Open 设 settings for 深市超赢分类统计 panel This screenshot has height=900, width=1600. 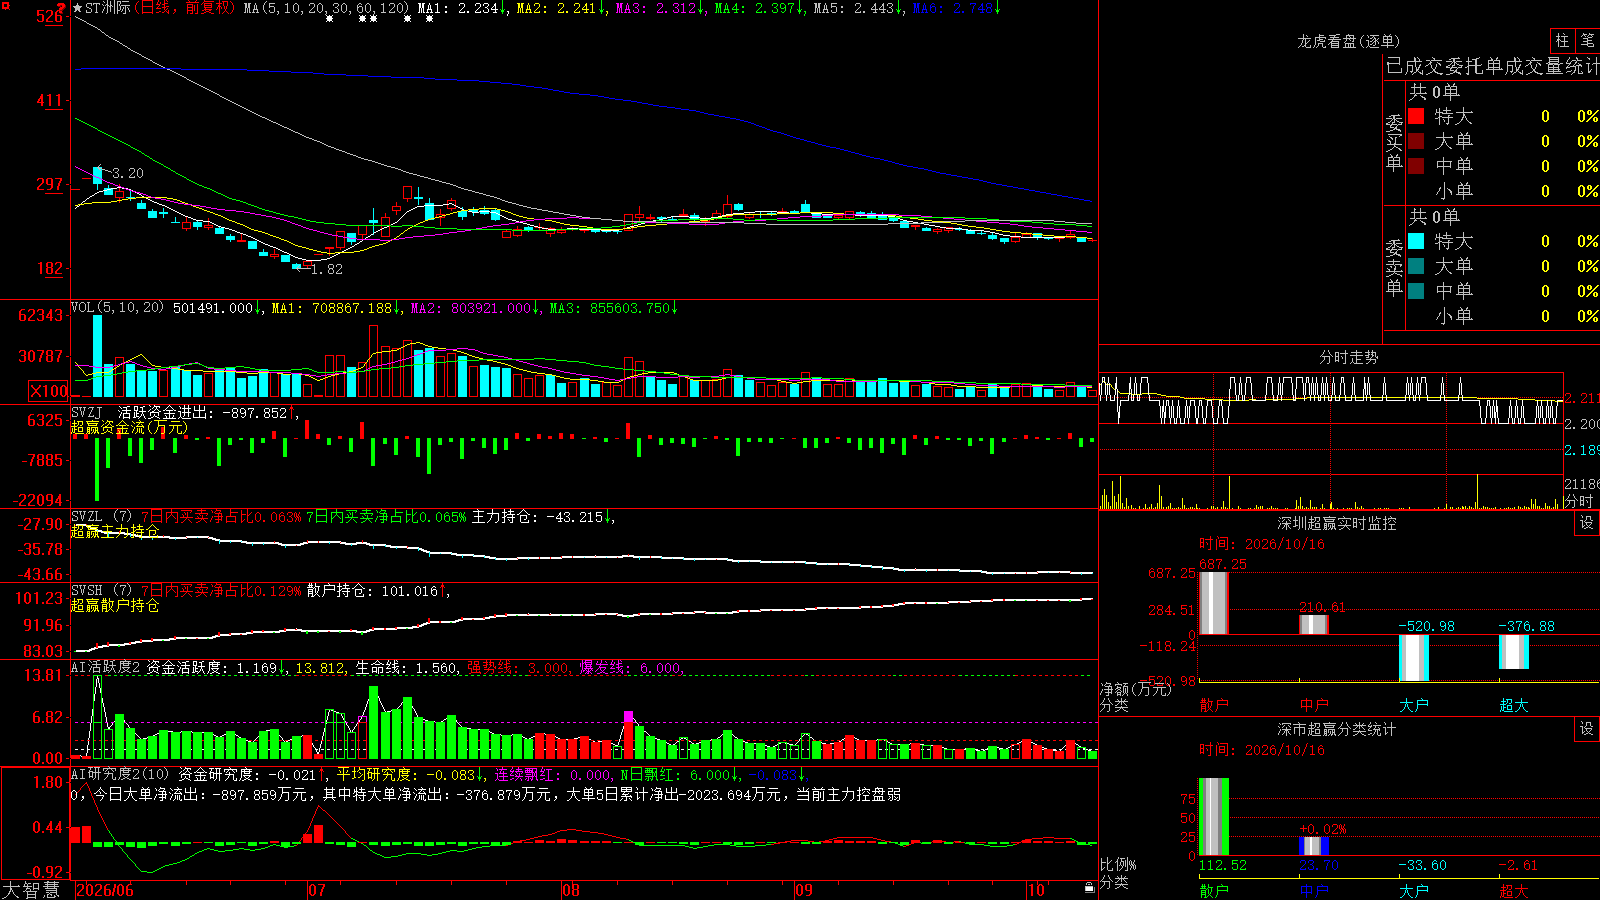(x=1587, y=729)
